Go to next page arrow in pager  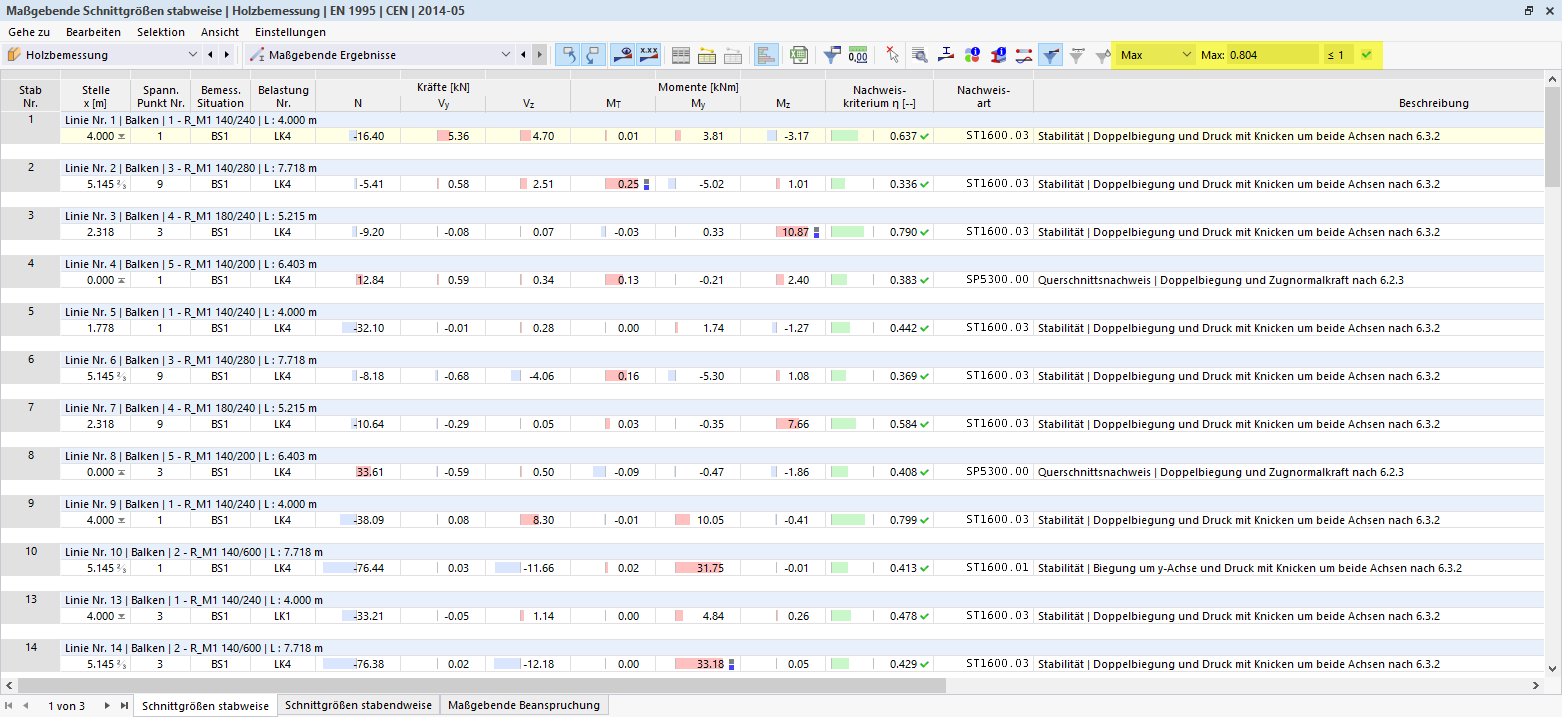106,705
